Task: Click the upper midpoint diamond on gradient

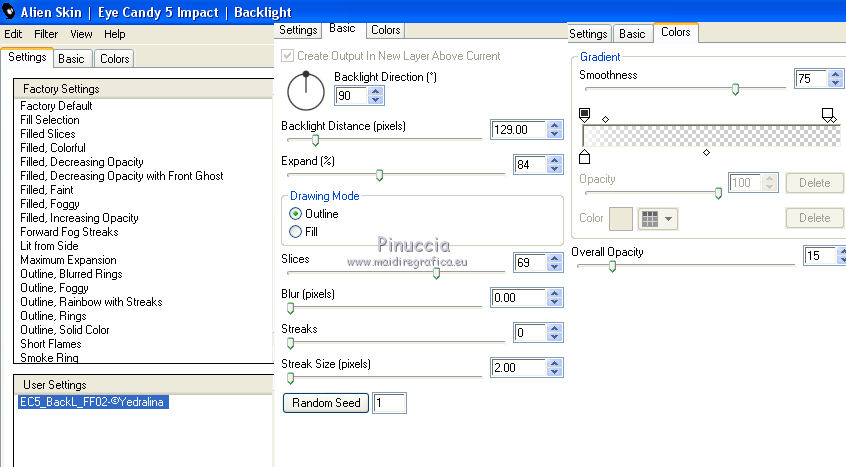Action: pos(605,119)
